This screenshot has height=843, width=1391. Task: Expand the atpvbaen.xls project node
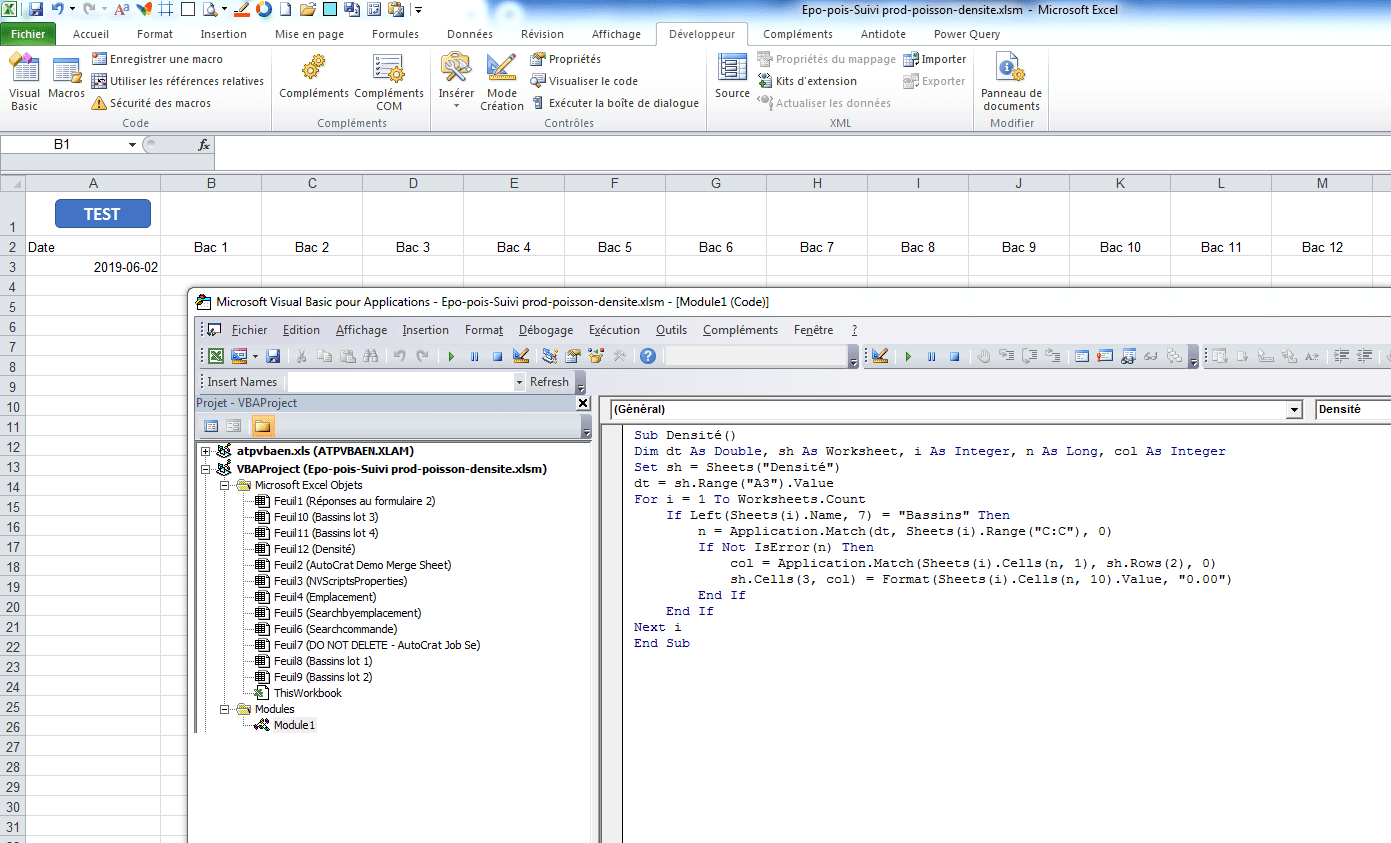pyautogui.click(x=206, y=451)
